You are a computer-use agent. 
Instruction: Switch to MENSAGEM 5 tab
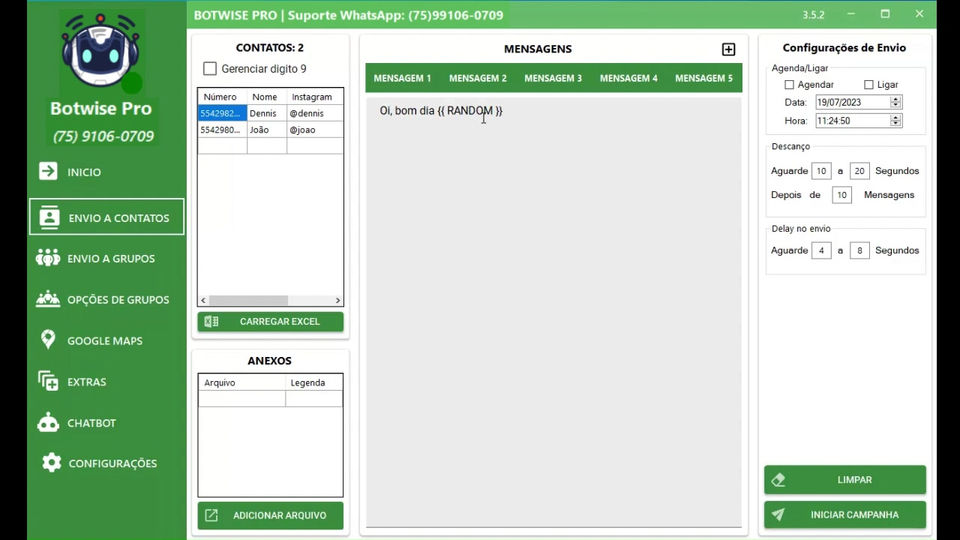click(703, 78)
